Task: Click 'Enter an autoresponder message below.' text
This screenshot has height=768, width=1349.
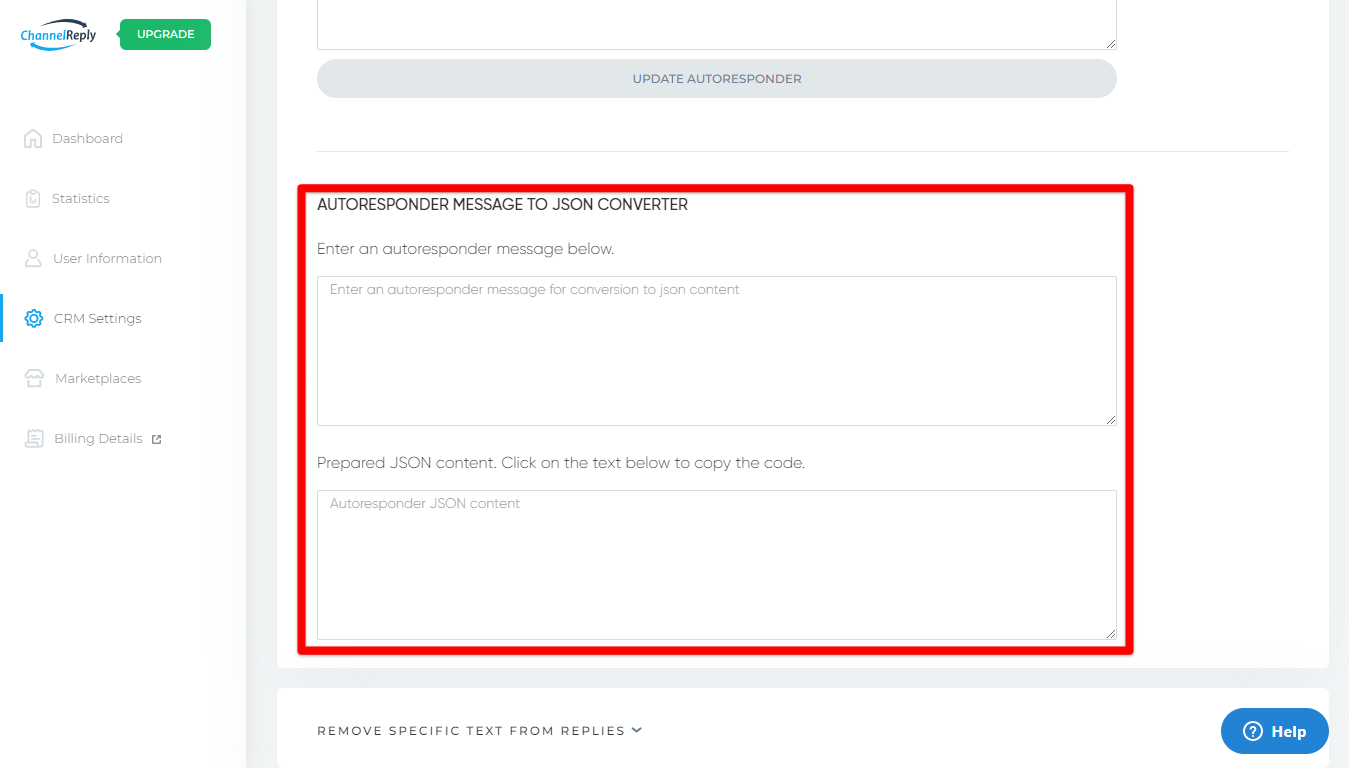Action: [x=465, y=249]
